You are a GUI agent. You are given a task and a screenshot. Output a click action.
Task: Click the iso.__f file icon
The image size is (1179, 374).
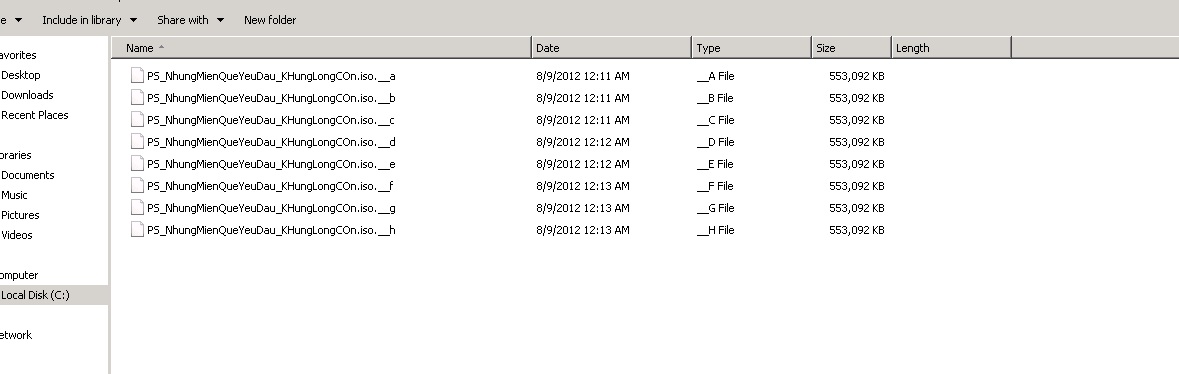click(x=137, y=185)
